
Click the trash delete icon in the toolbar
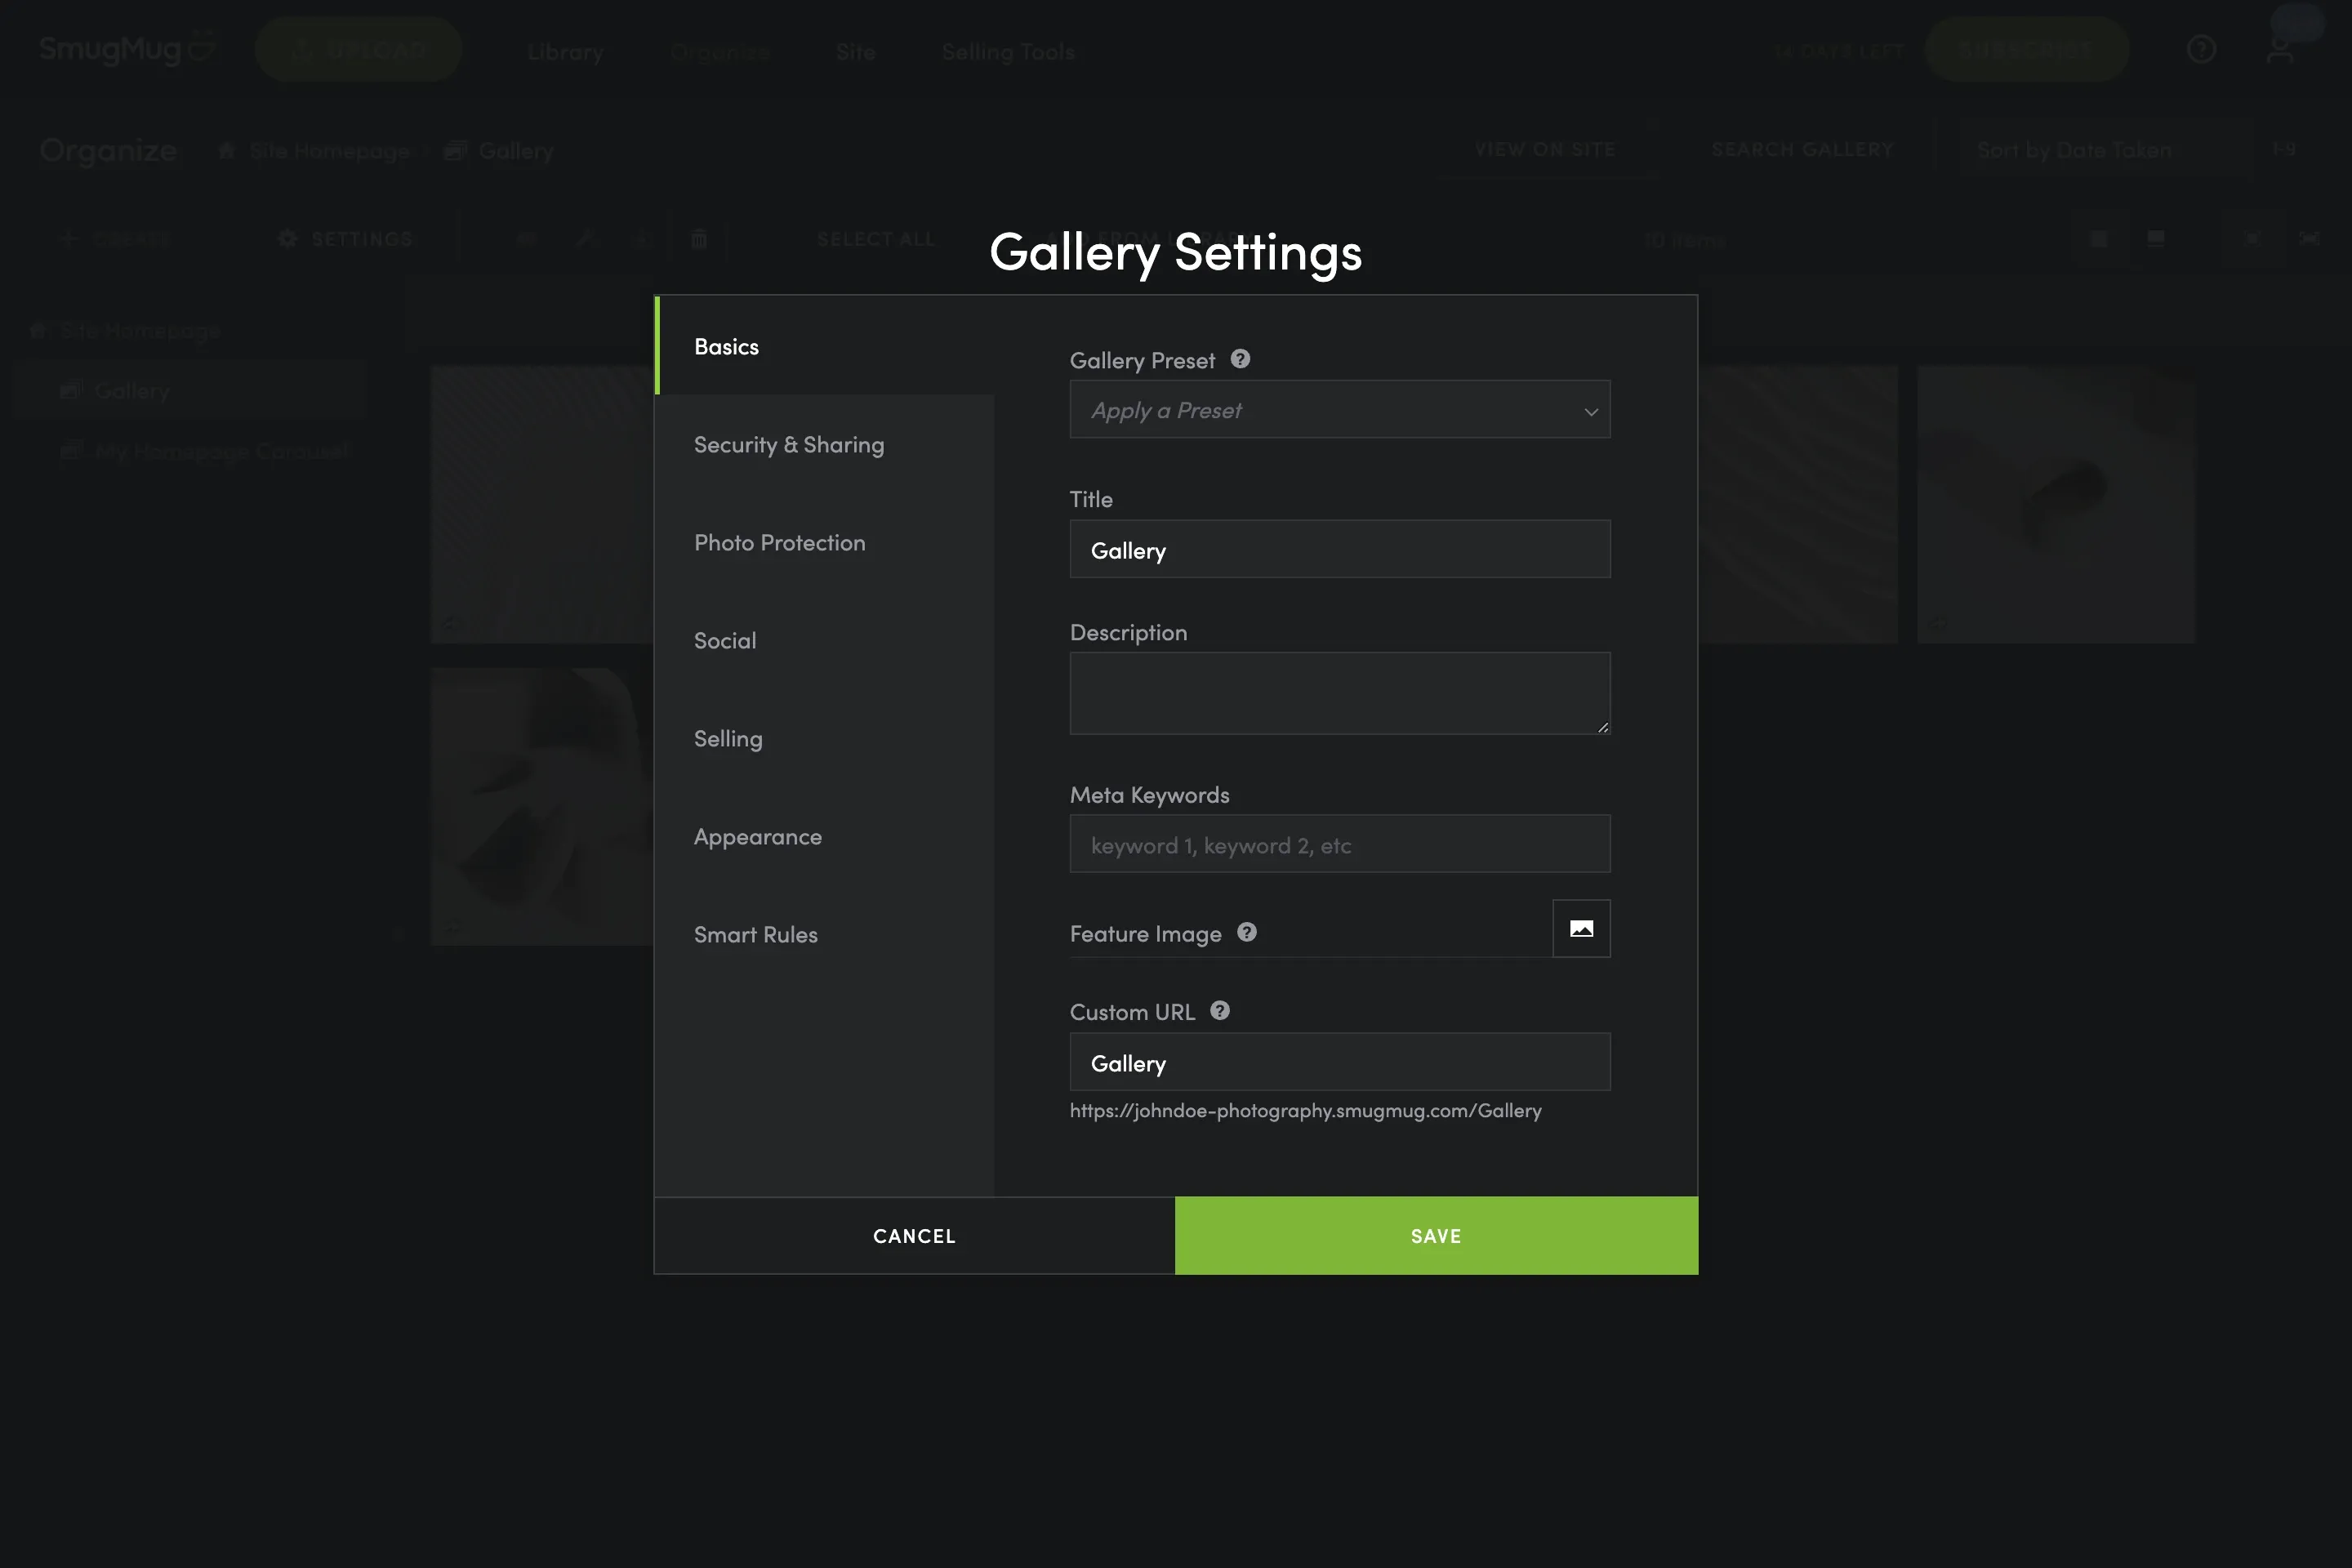699,239
